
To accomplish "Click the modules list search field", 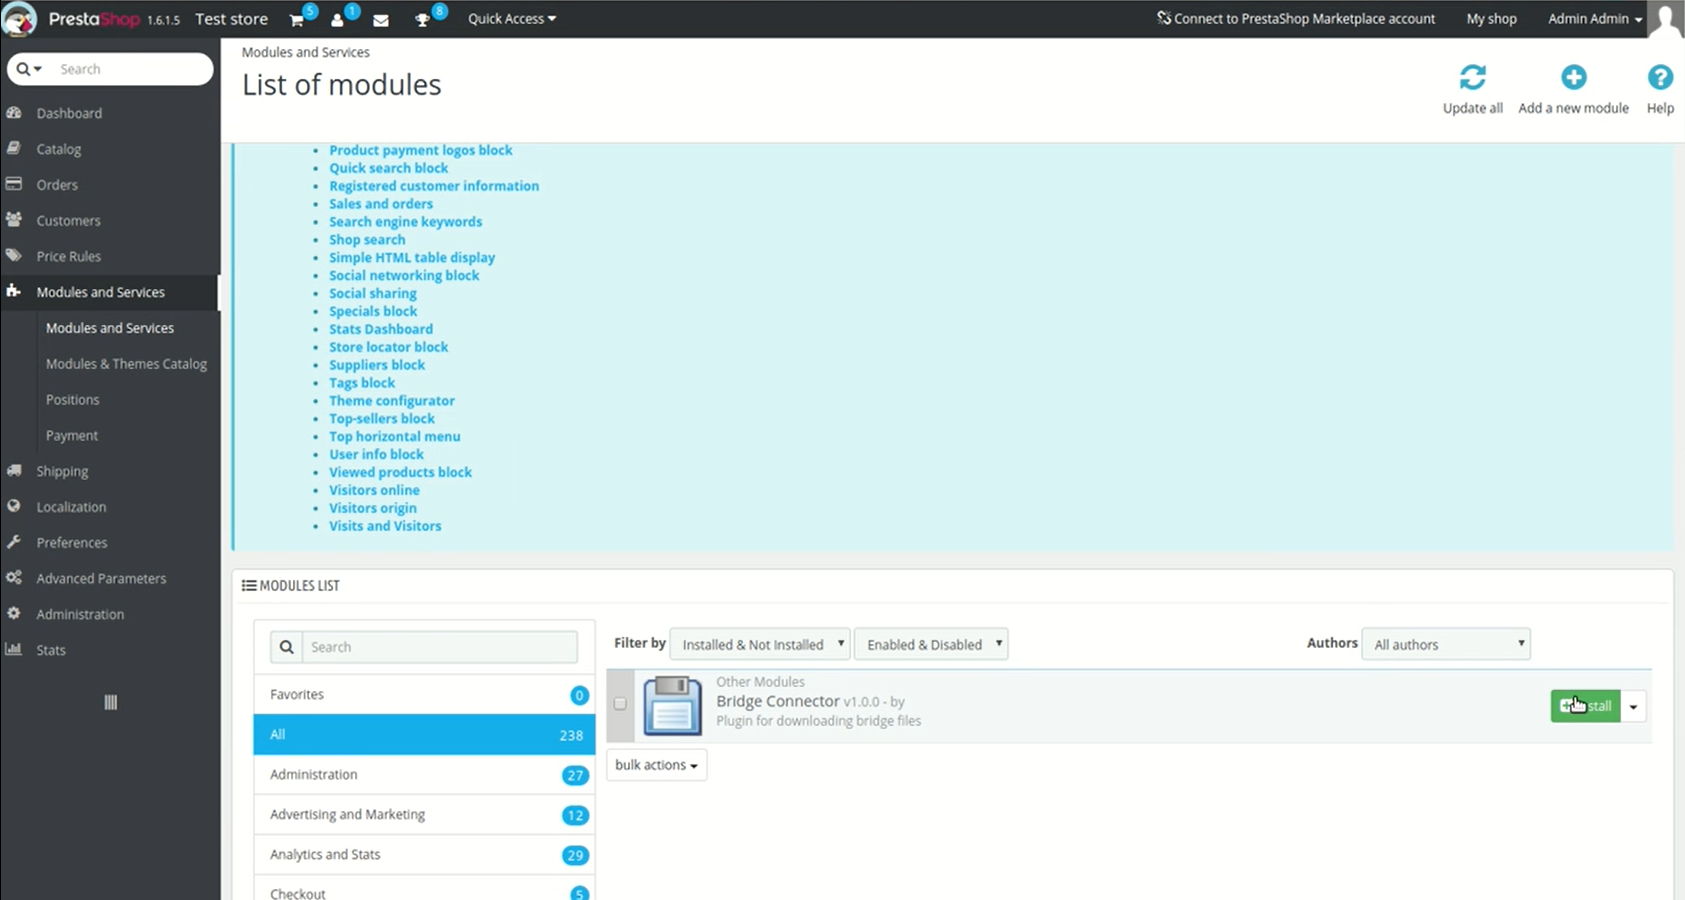I will pyautogui.click(x=439, y=647).
